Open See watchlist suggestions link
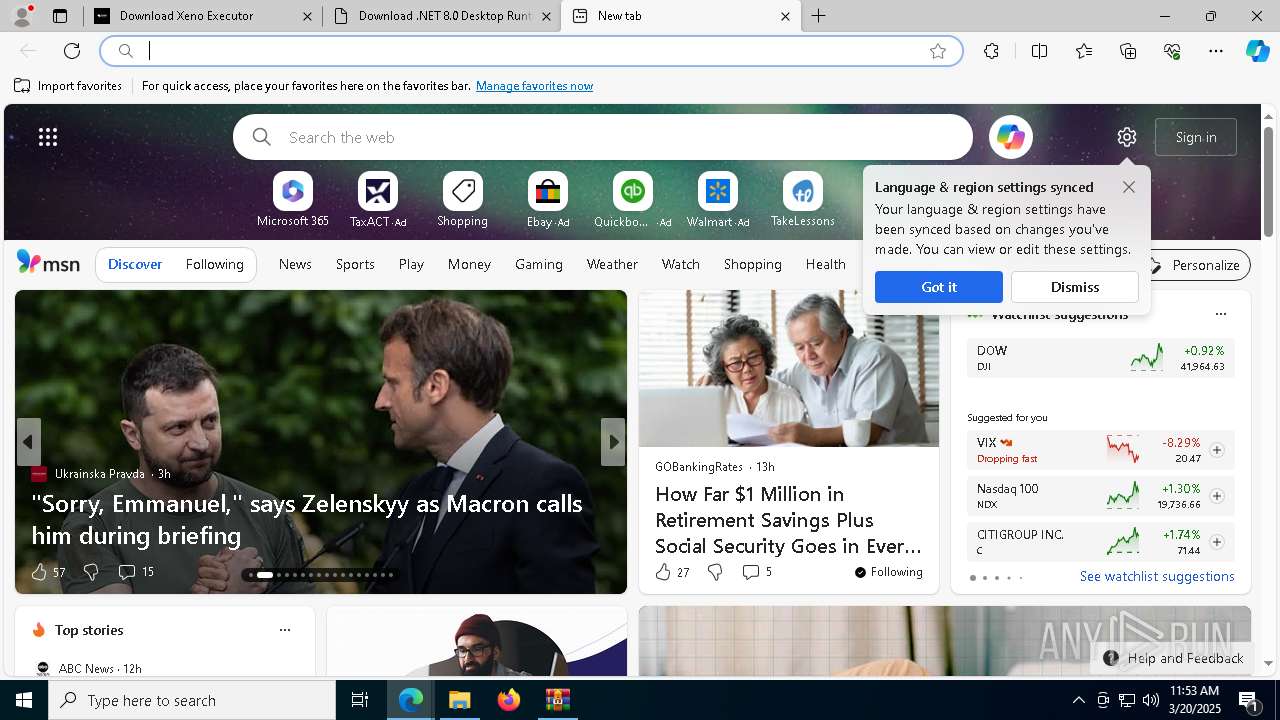Image resolution: width=1280 pixels, height=720 pixels. (1157, 576)
